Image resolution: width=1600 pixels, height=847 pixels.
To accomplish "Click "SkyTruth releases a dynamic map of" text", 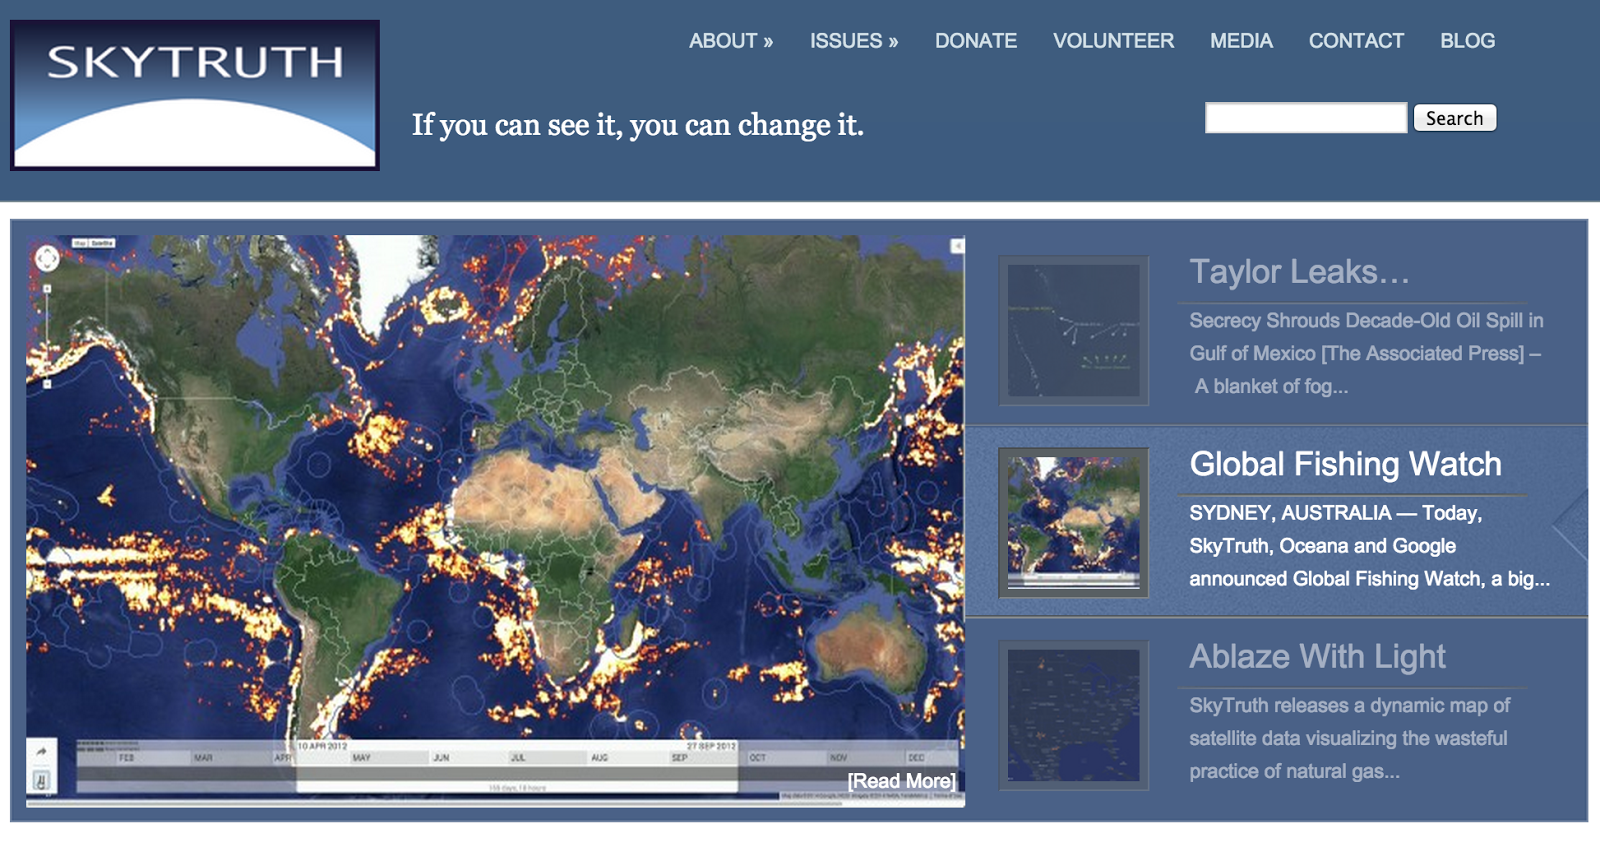I will (1349, 705).
